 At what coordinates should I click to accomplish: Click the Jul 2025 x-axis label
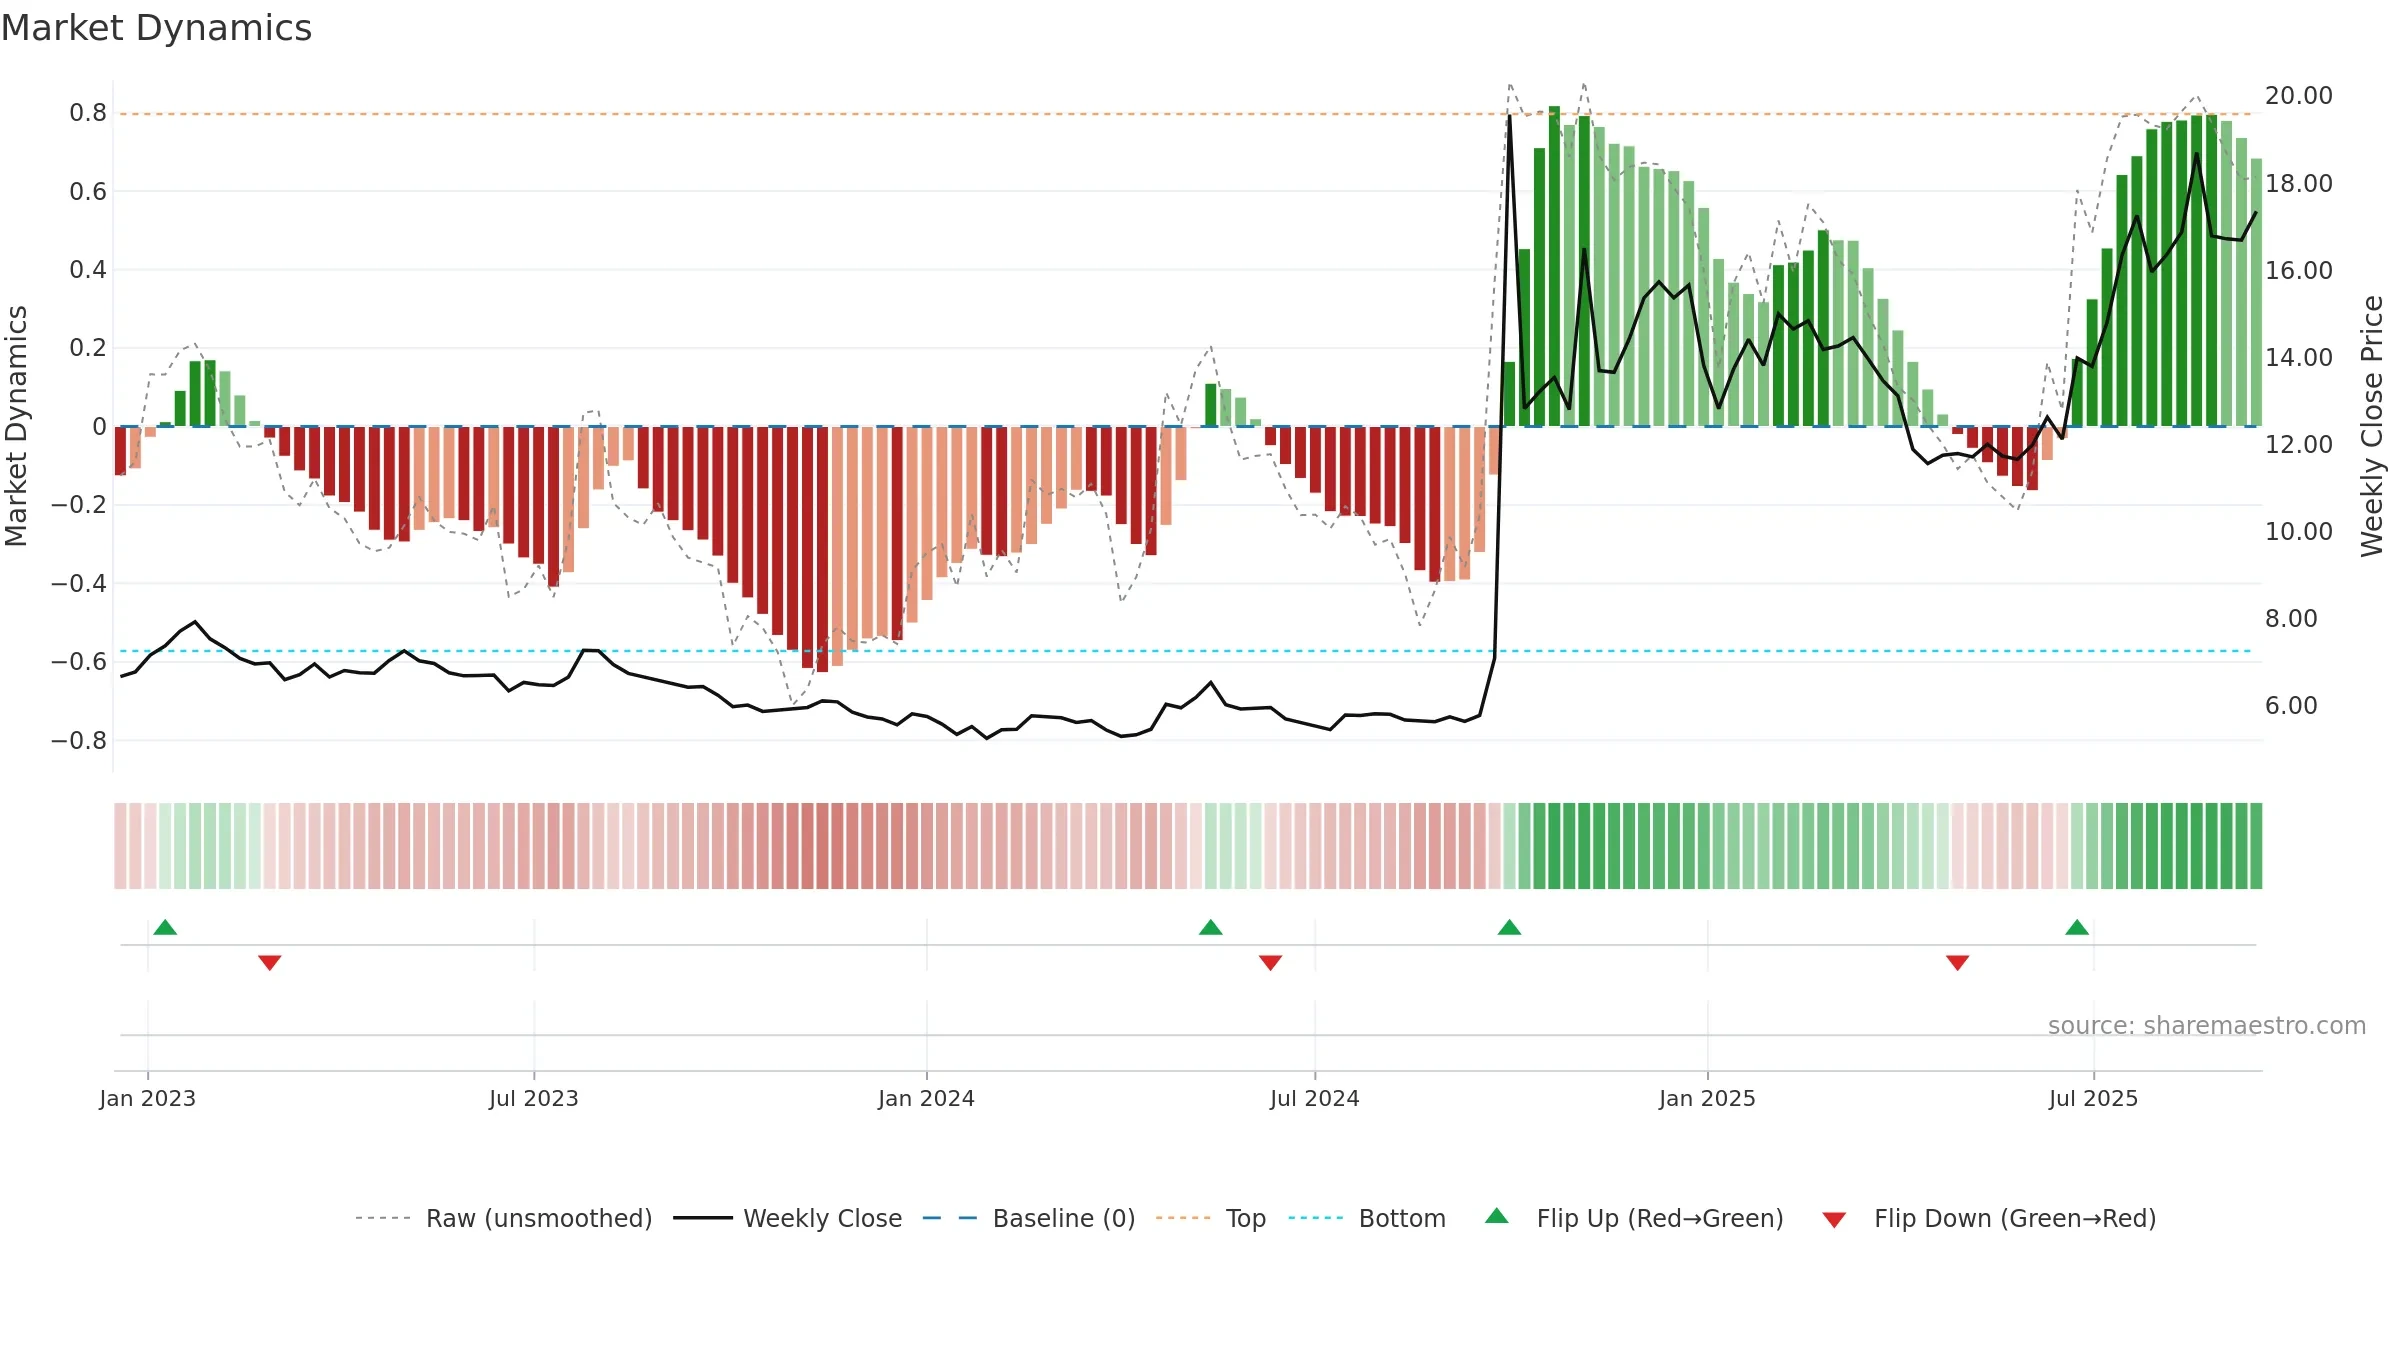pyautogui.click(x=2094, y=1098)
